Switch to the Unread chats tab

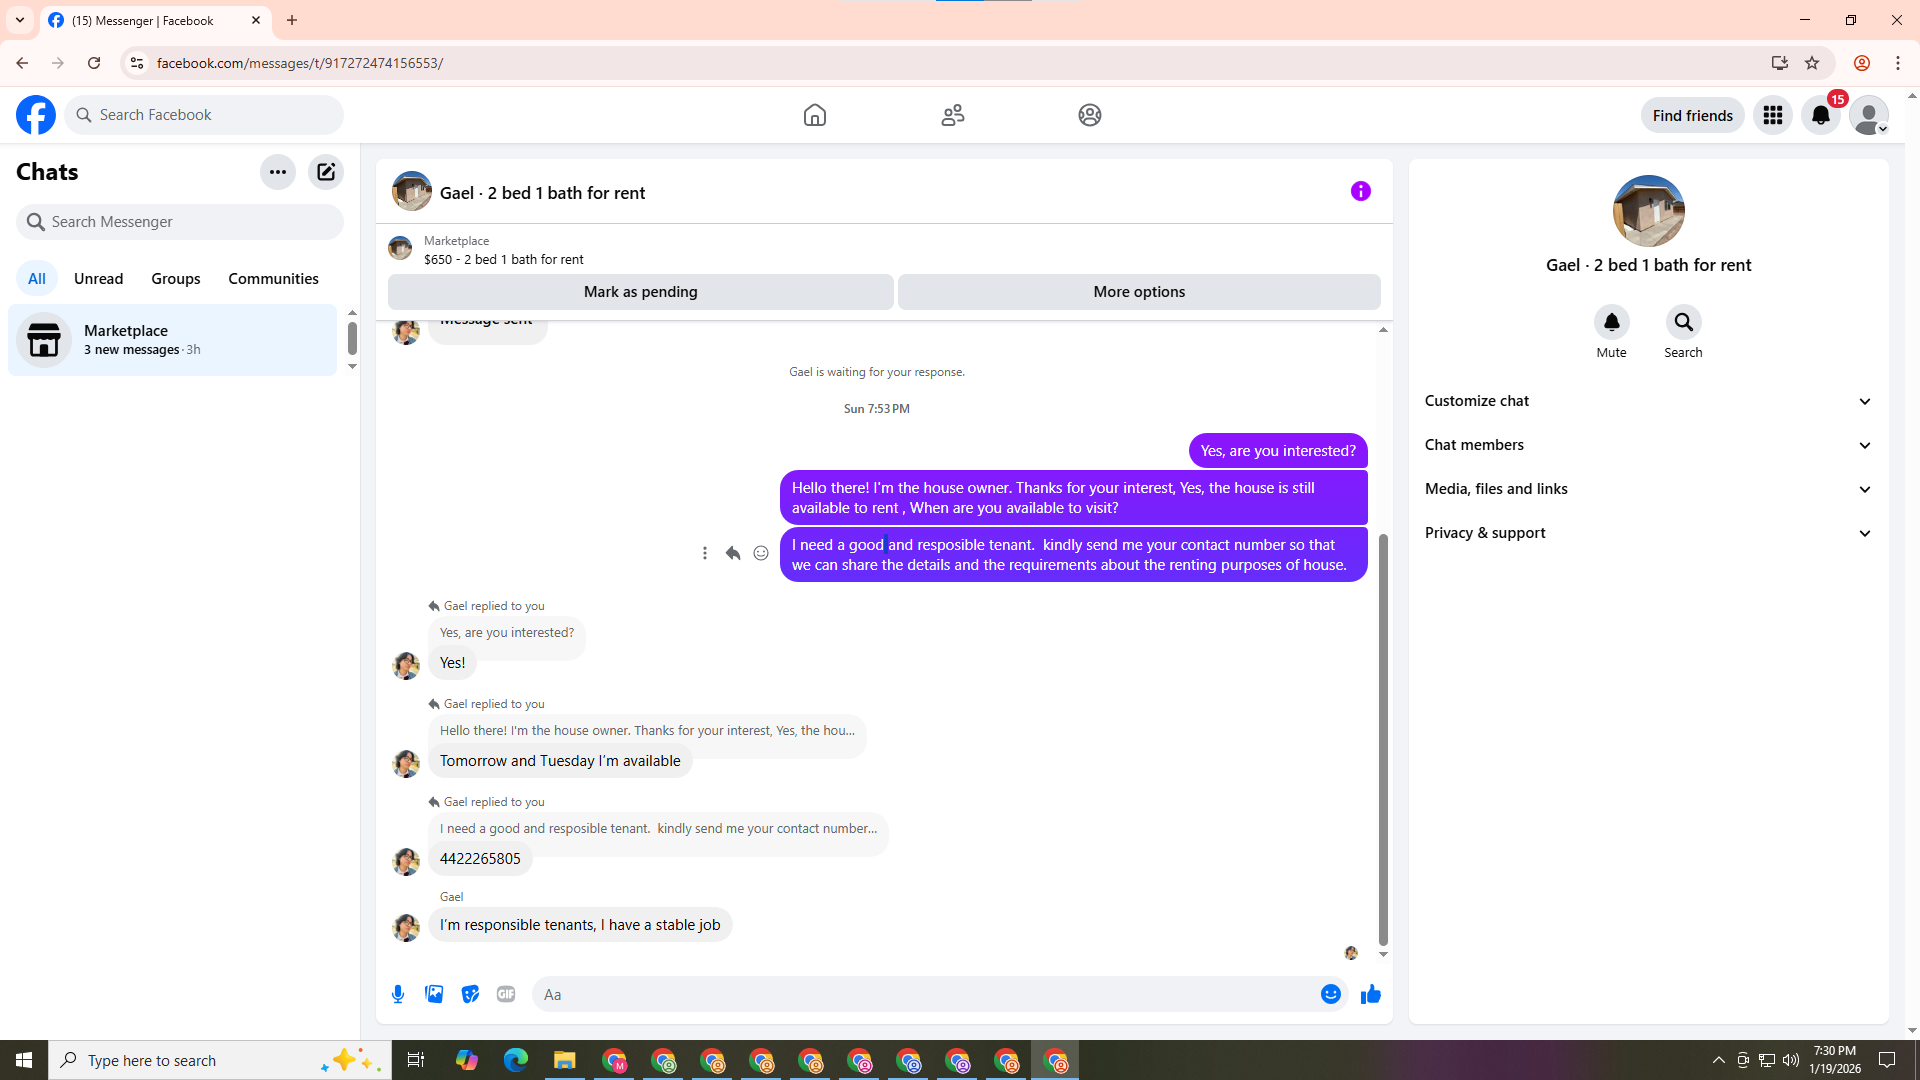point(98,278)
